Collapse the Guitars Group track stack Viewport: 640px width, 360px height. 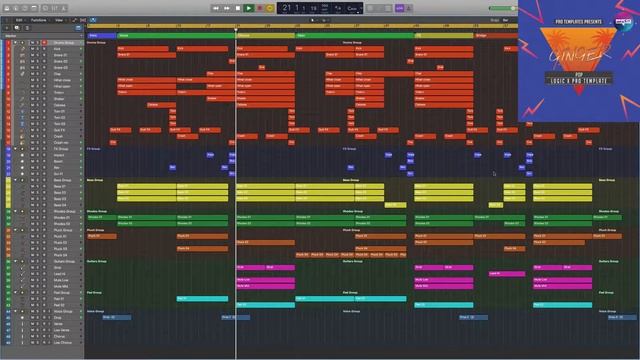click(16, 261)
